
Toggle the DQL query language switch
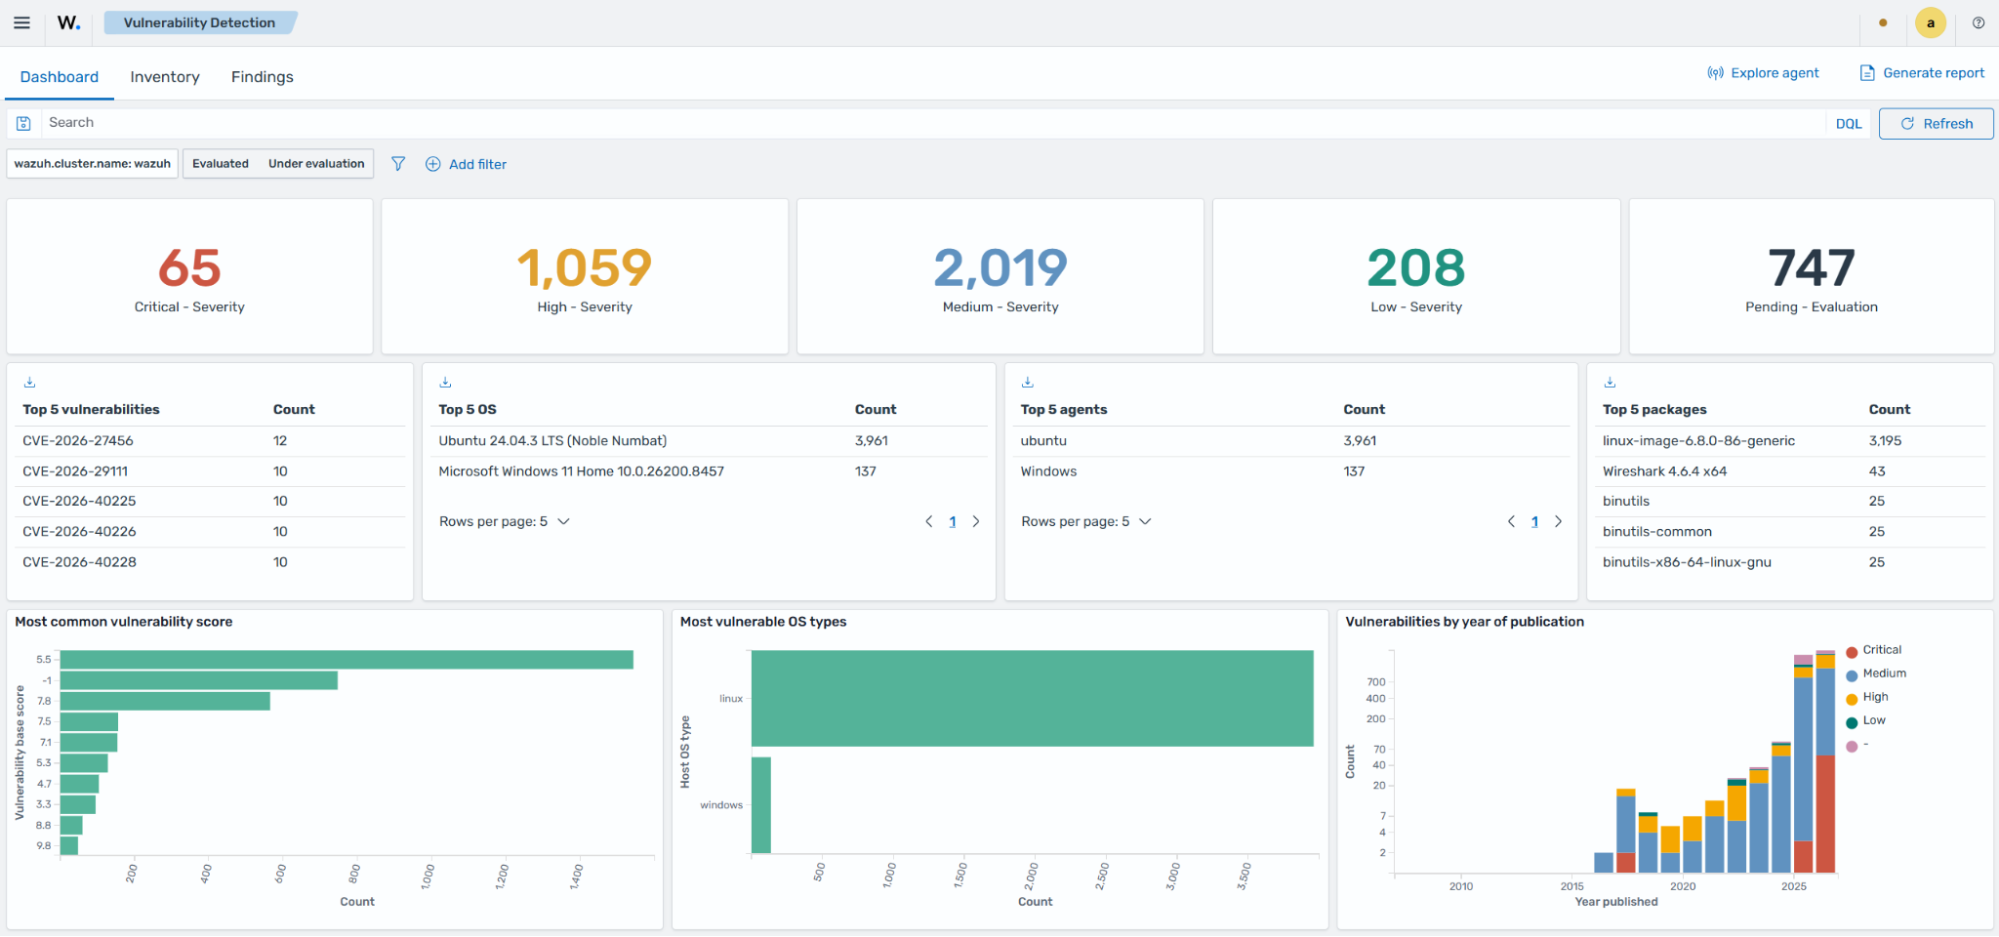click(x=1849, y=124)
